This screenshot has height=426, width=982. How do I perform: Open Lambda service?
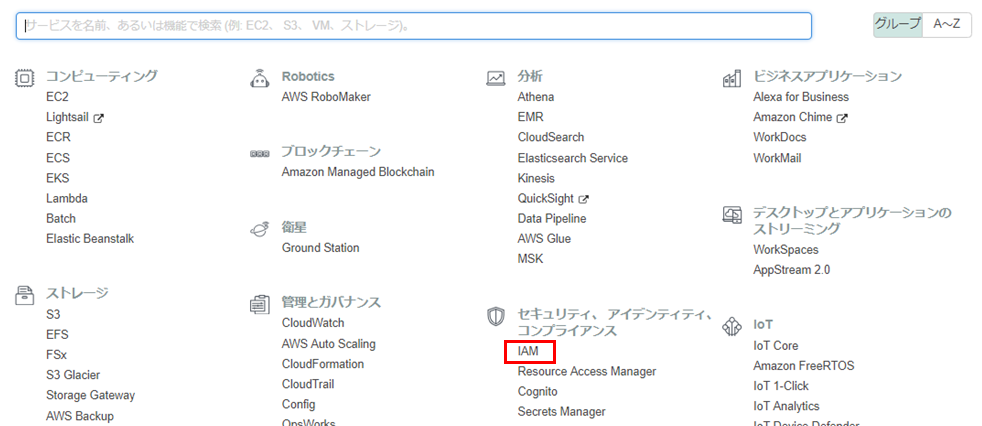coord(66,199)
